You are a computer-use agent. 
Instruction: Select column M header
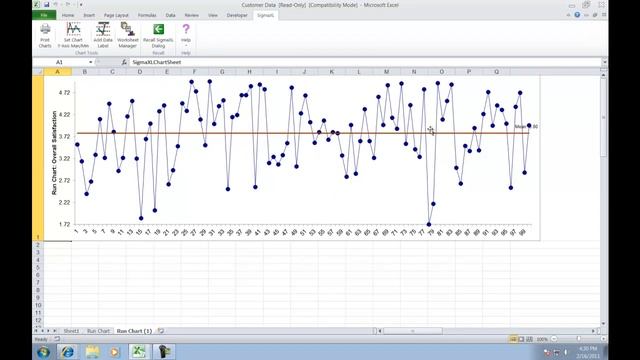tap(387, 71)
